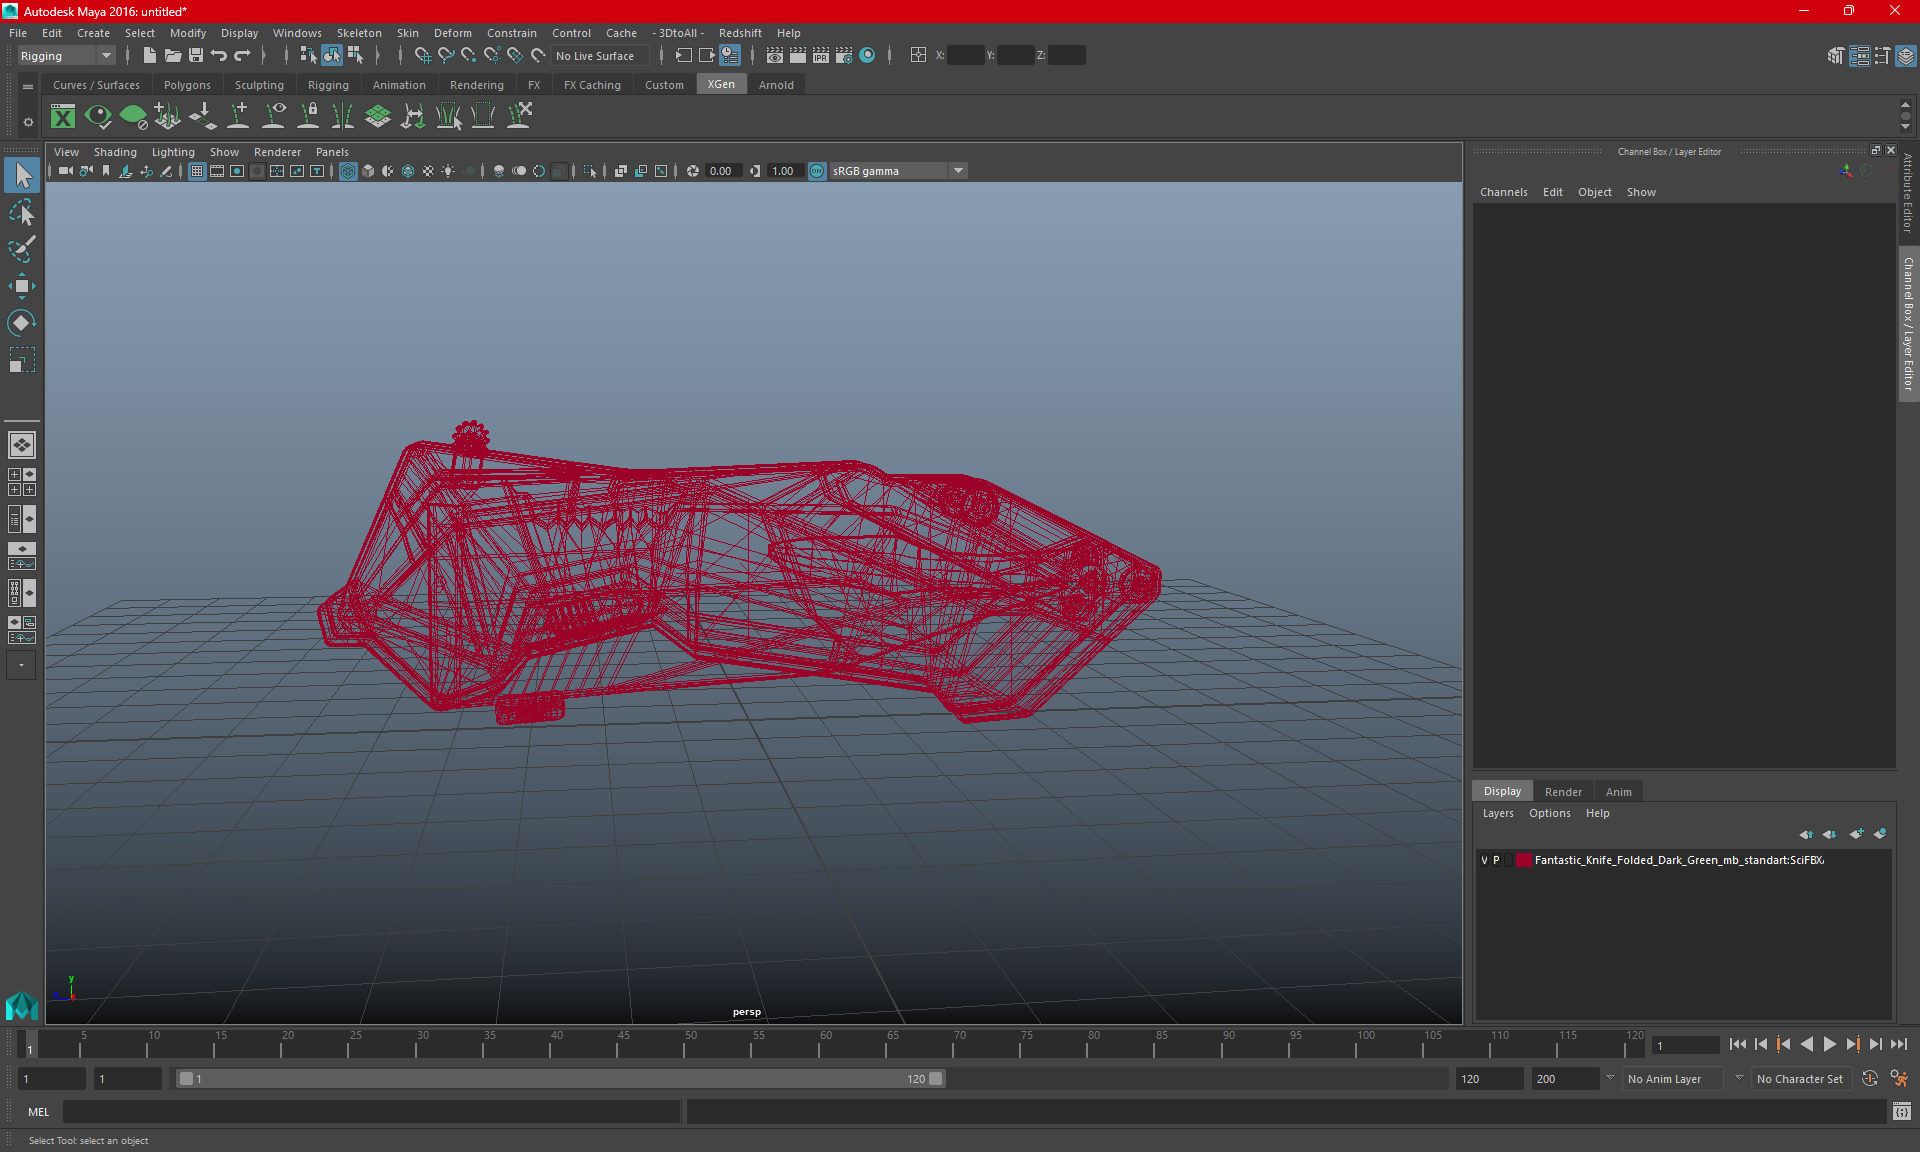Open the viewport Shading menu

click(115, 152)
